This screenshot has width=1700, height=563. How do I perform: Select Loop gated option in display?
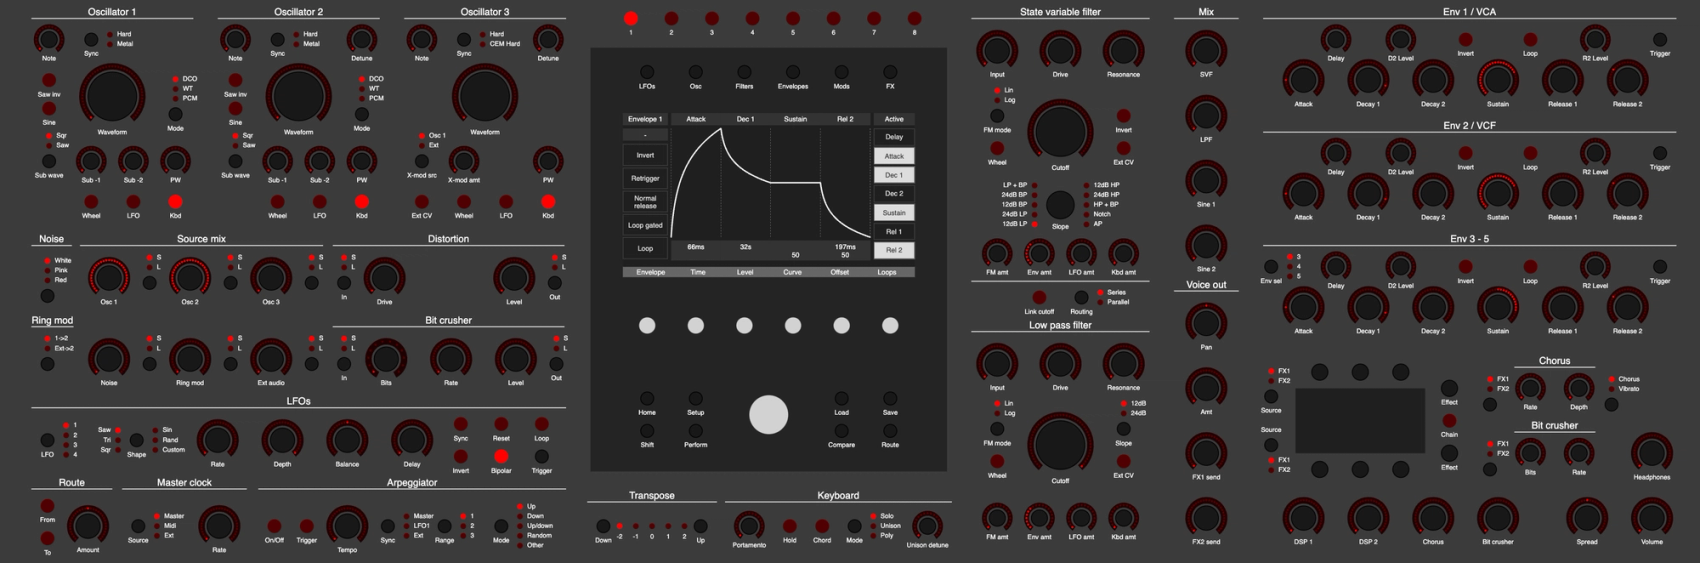tap(645, 225)
